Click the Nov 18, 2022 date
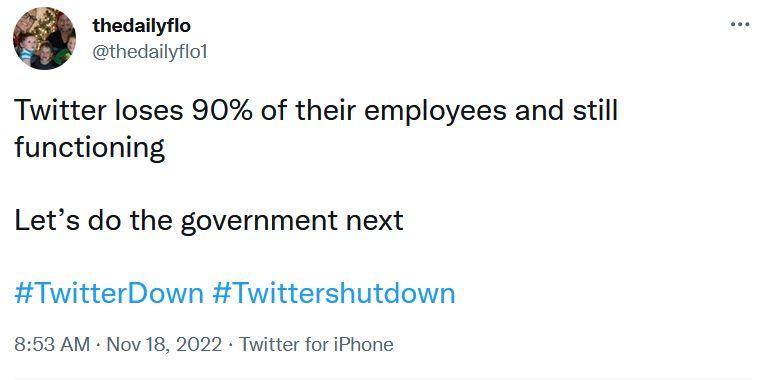 (164, 345)
